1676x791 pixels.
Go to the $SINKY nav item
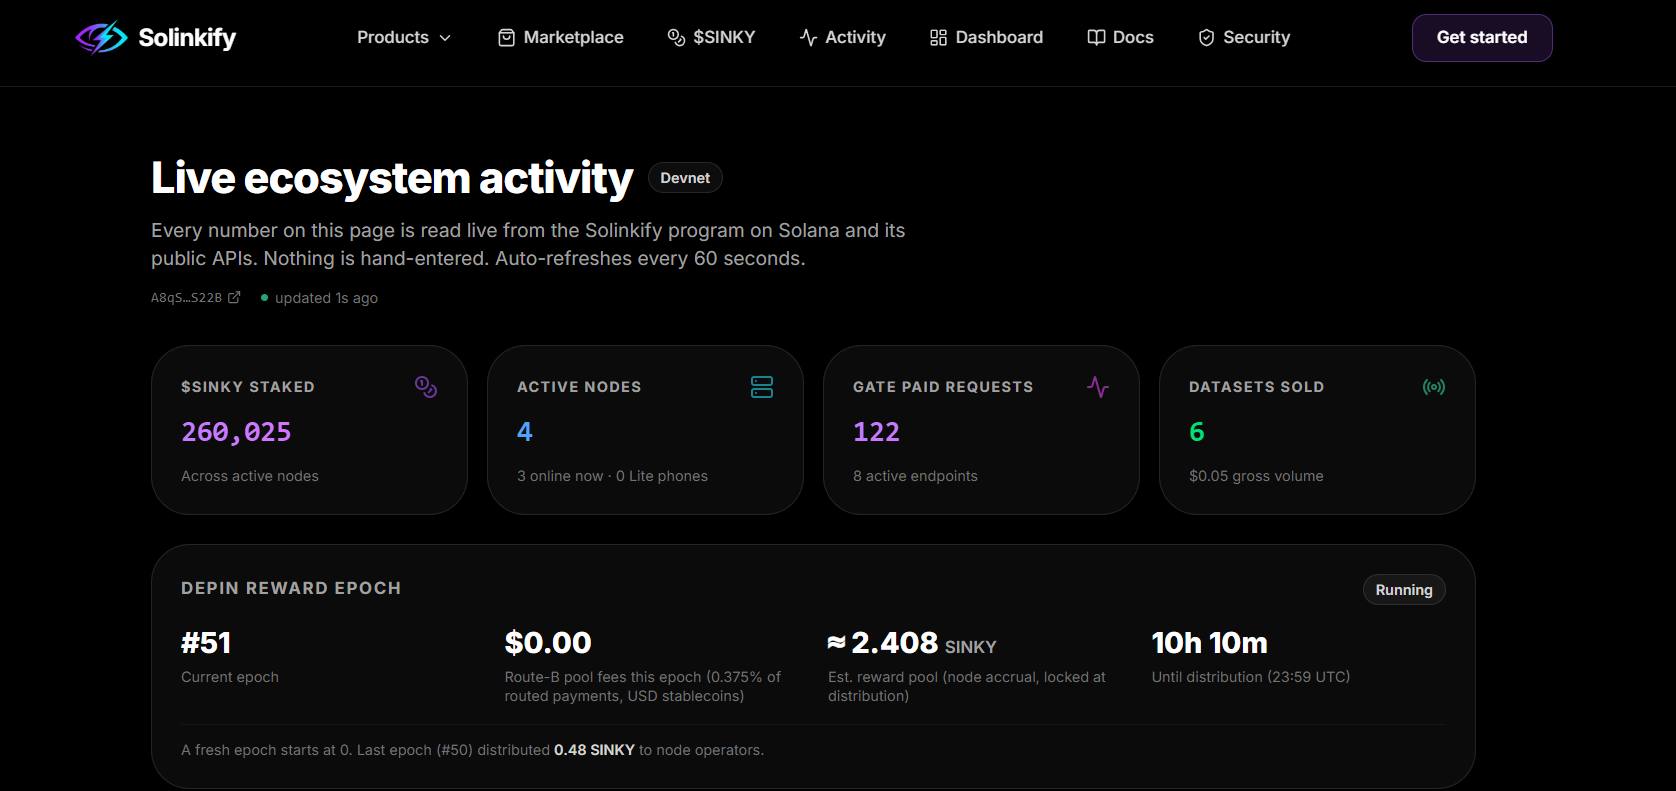coord(711,38)
